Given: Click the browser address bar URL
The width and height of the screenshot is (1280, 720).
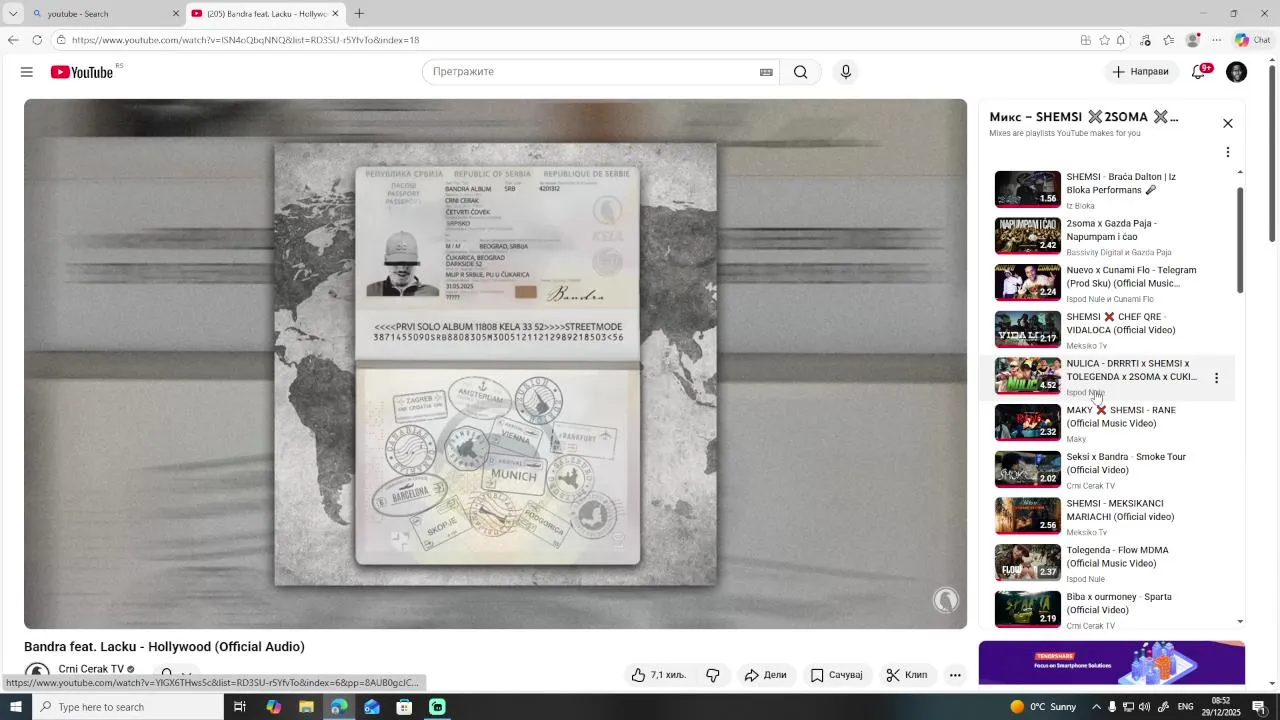Looking at the screenshot, I should click(246, 40).
